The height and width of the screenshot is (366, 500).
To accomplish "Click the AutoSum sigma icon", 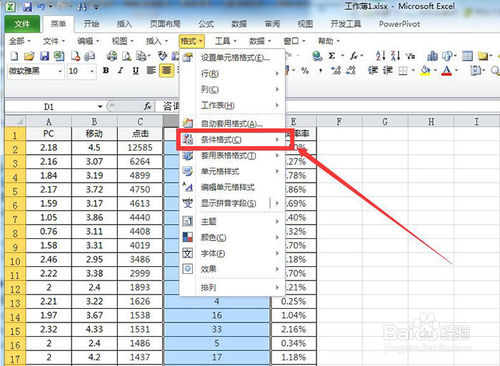I will (x=332, y=56).
